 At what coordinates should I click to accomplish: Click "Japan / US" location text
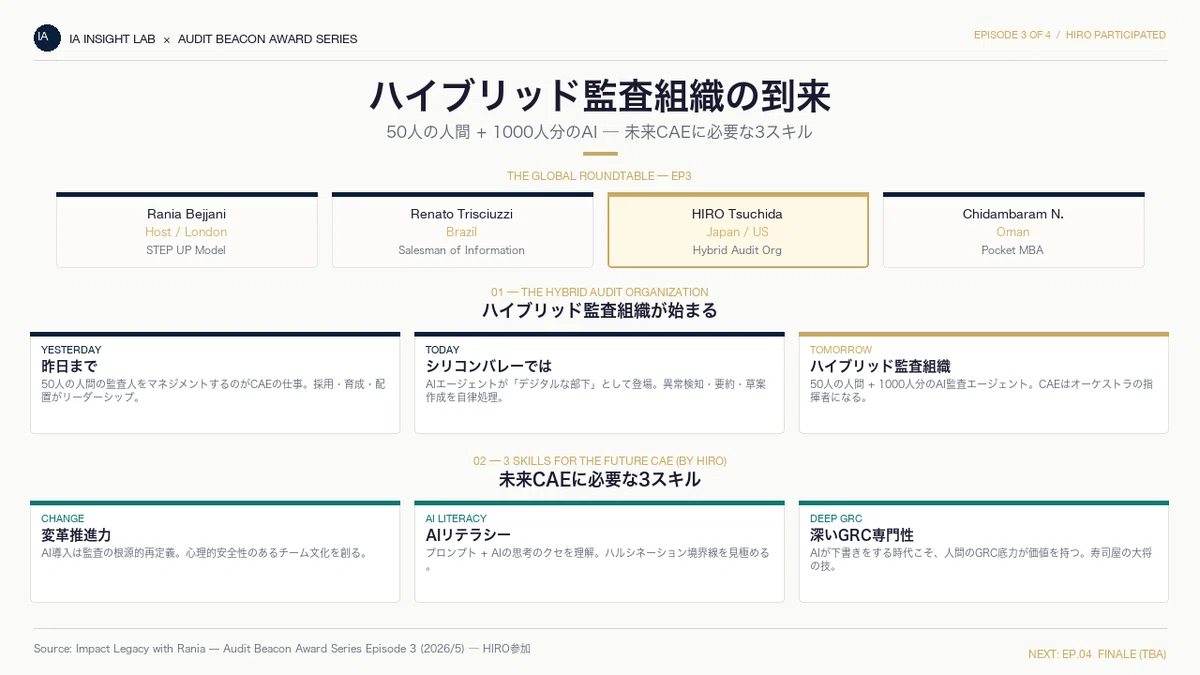738,232
